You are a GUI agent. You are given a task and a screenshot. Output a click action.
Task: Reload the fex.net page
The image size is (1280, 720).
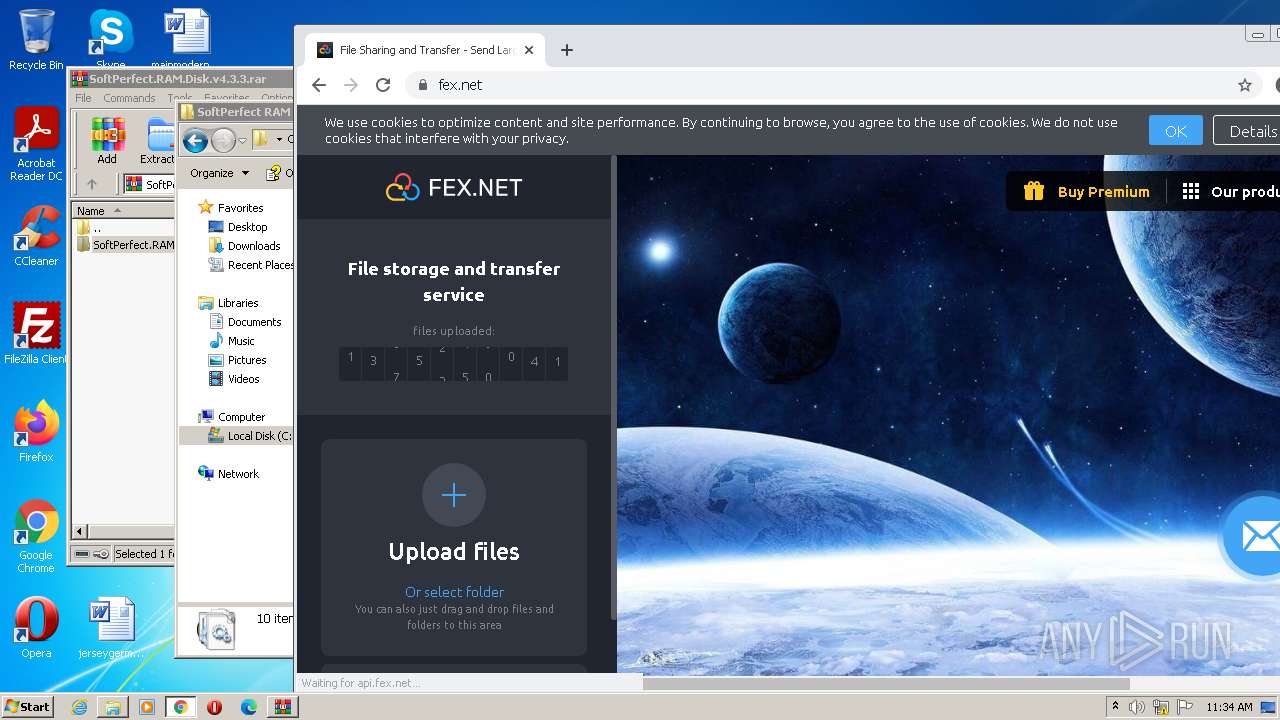tap(382, 85)
